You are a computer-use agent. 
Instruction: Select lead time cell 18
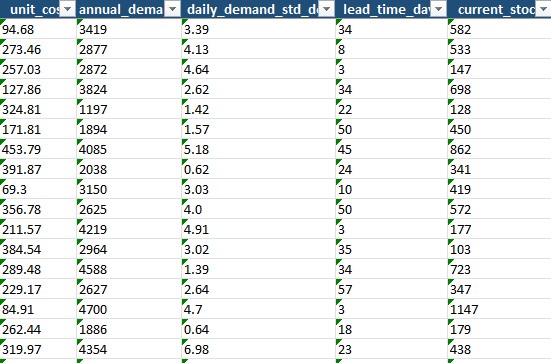[x=391, y=329]
